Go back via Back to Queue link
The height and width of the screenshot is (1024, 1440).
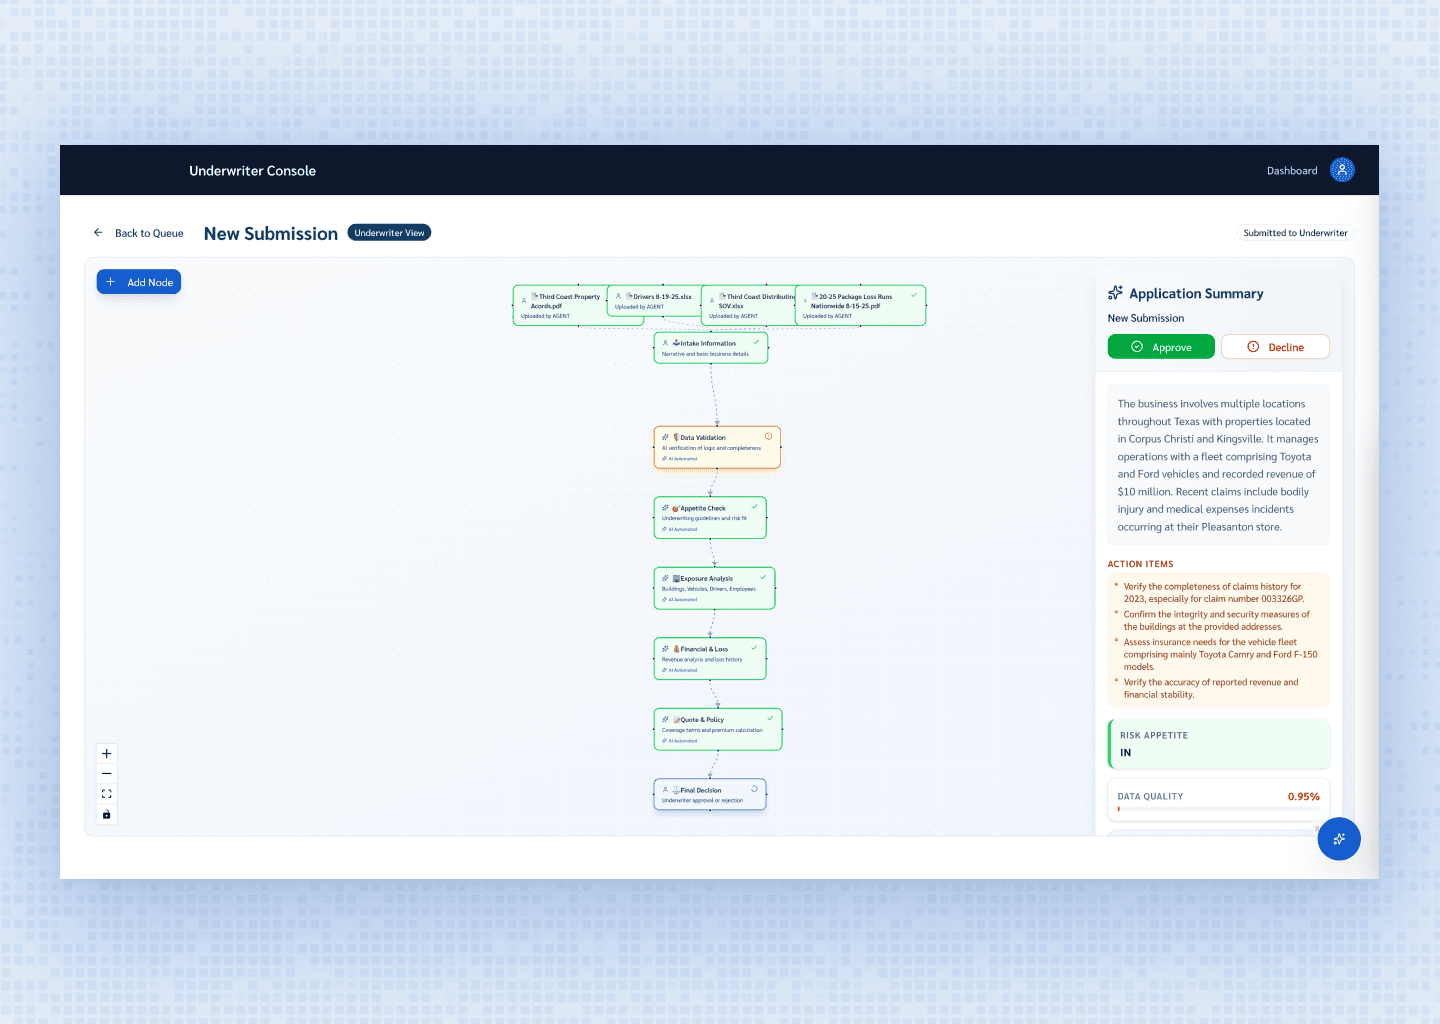pos(149,234)
